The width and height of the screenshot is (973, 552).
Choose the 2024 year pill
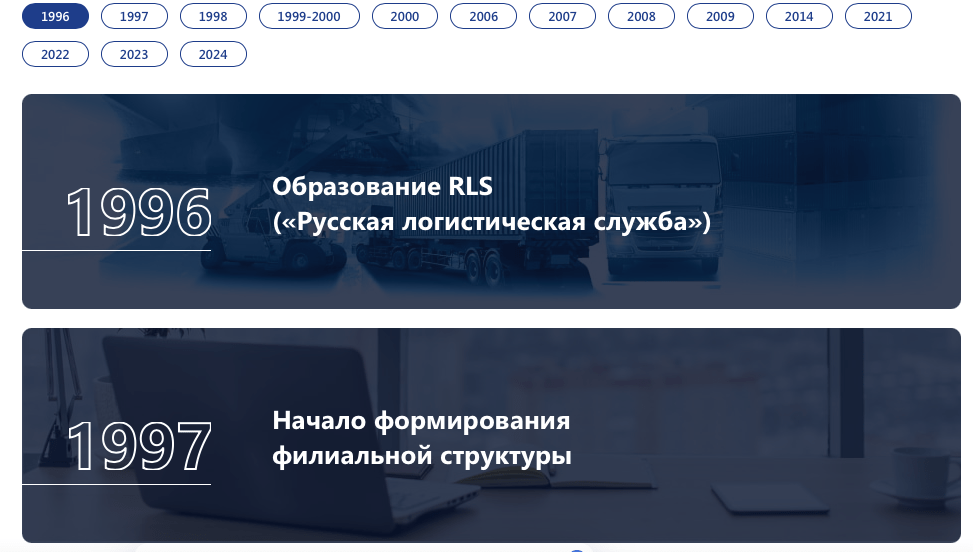pyautogui.click(x=213, y=54)
